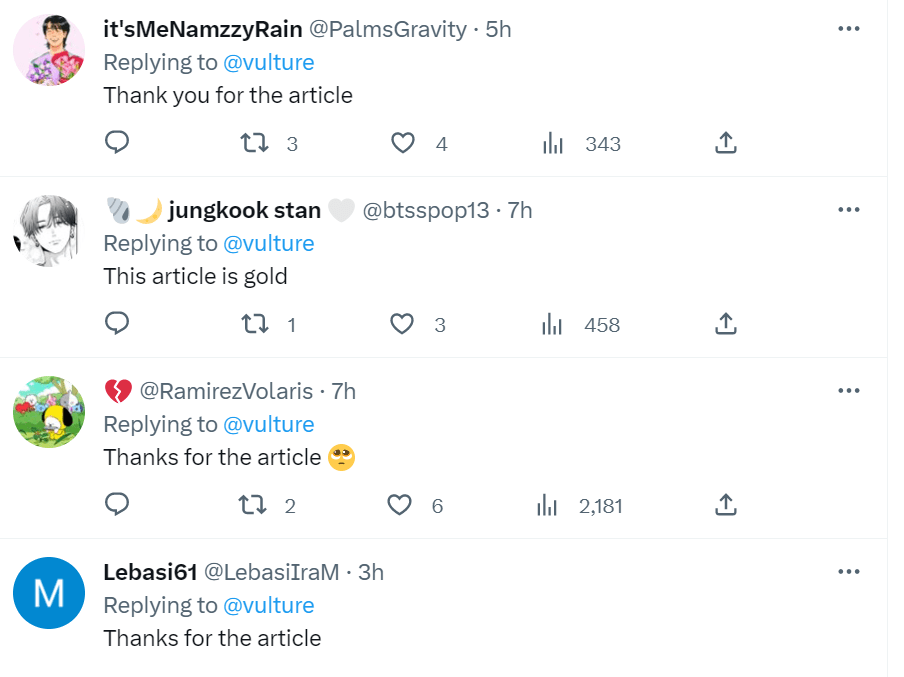904x677 pixels.
Task: Like the 'Thank you for the article' tweet
Action: 403,143
